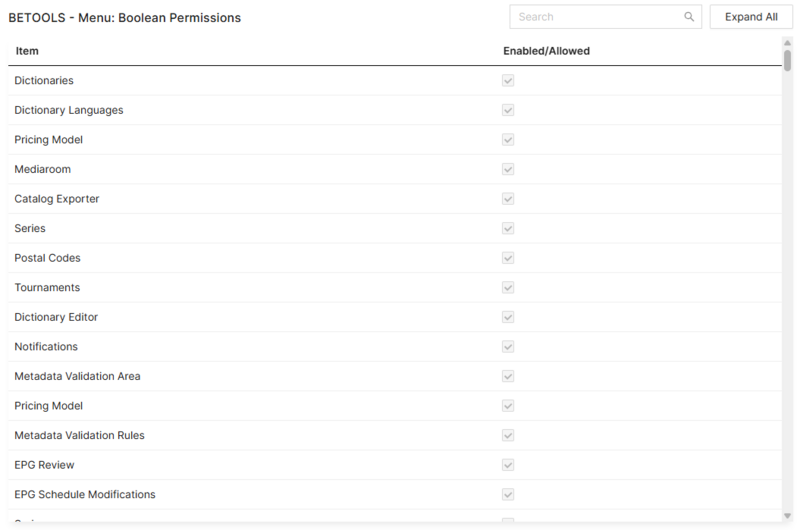Toggle the Mediaroom checkbox
Viewport: 800px width, 530px height.
[508, 169]
